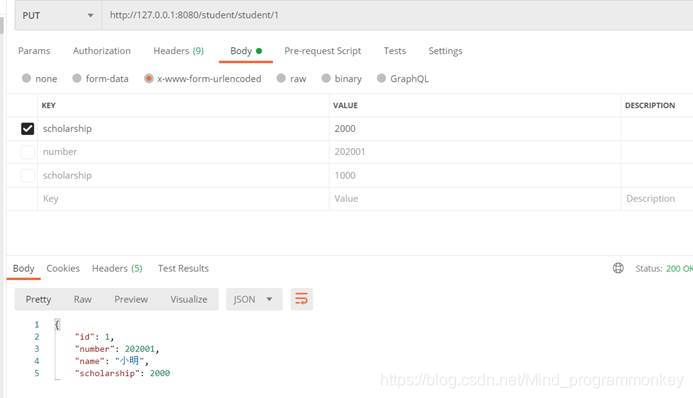This screenshot has width=693, height=398.
Task: Click the value cell 1000
Action: [x=475, y=175]
